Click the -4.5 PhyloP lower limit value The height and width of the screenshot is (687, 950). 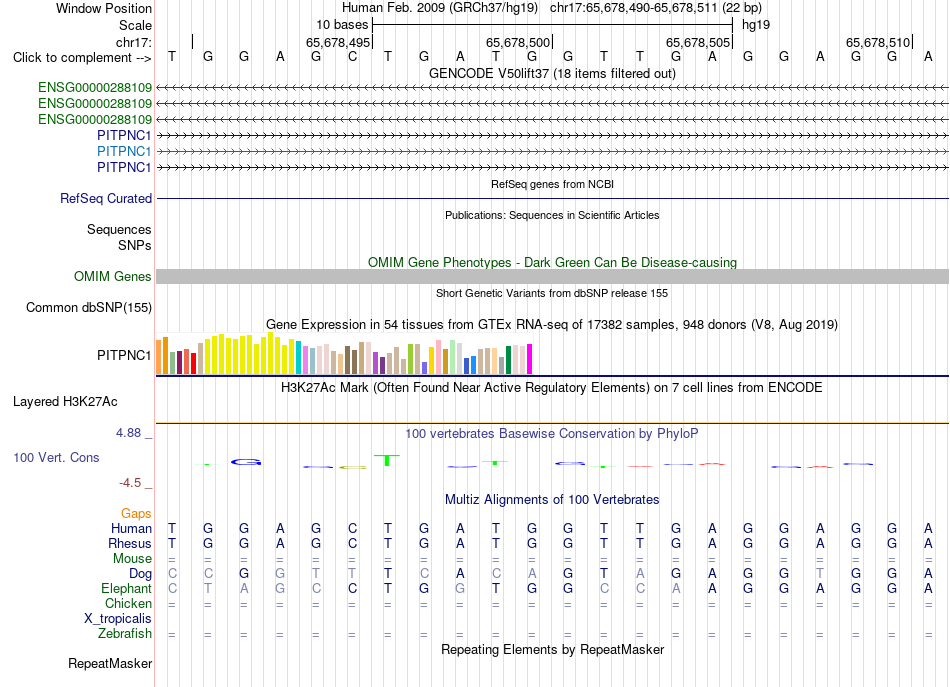tap(130, 483)
